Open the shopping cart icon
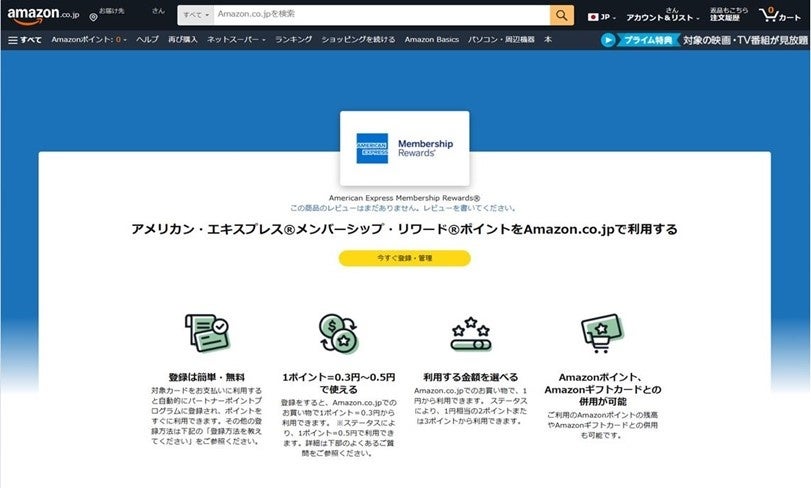Screen dimensions: 811x488 769,15
